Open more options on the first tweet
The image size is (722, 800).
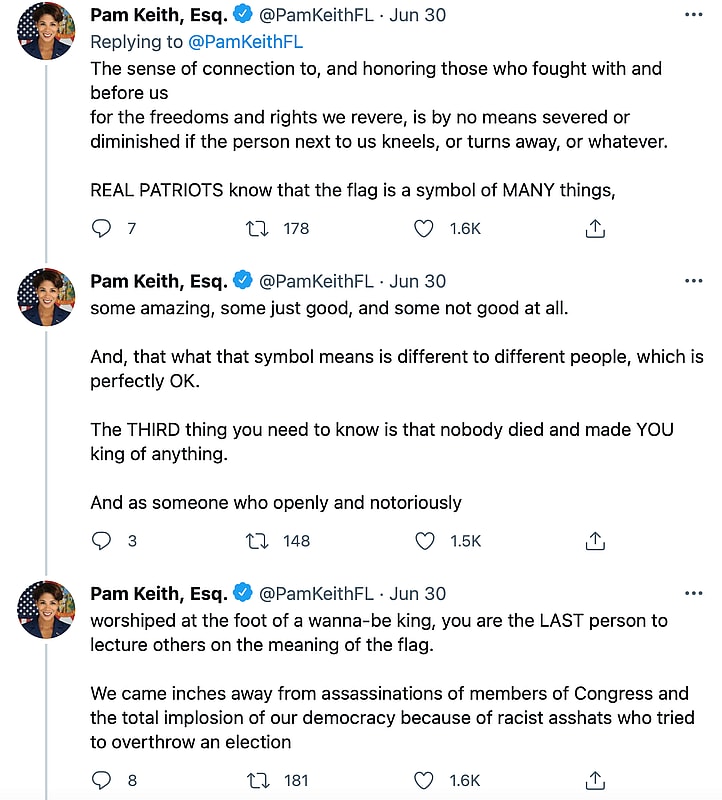[x=693, y=16]
